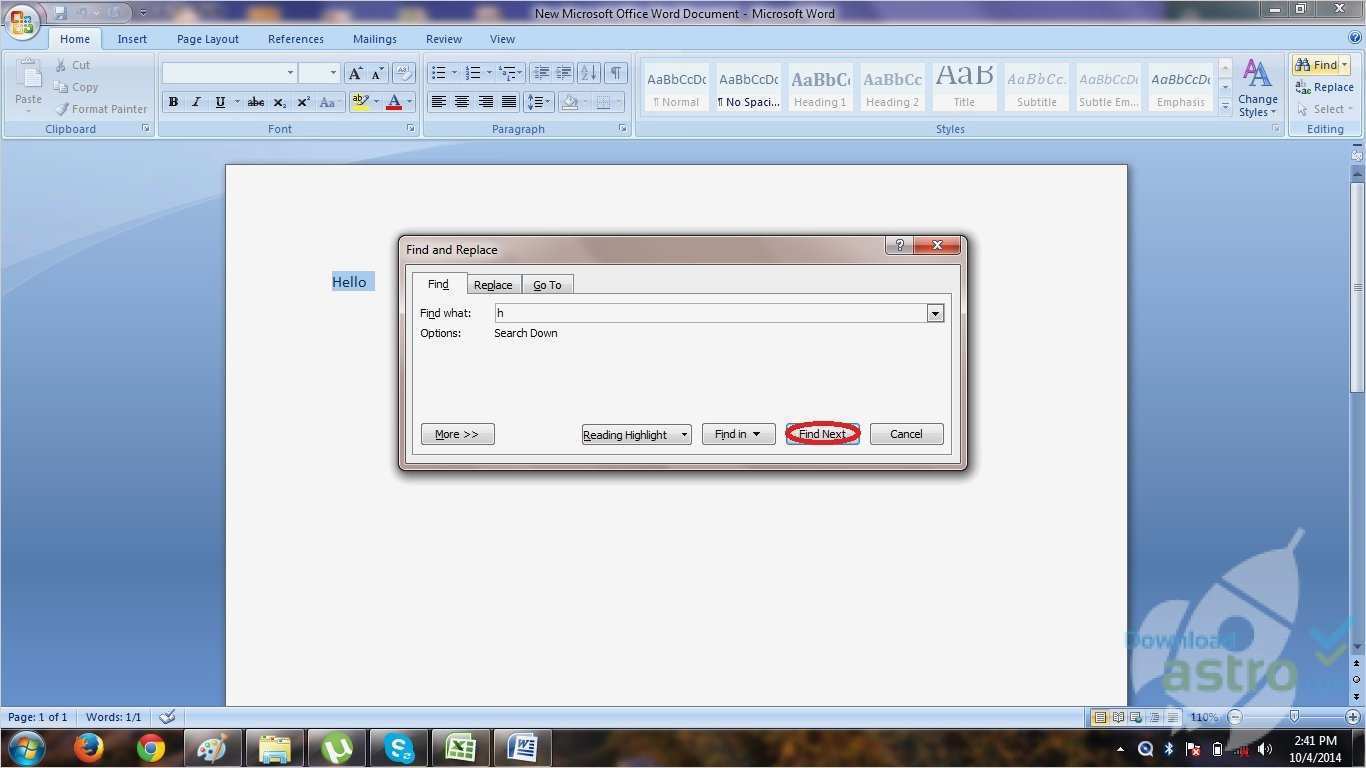
Task: Click the Copy command
Action: [76, 87]
